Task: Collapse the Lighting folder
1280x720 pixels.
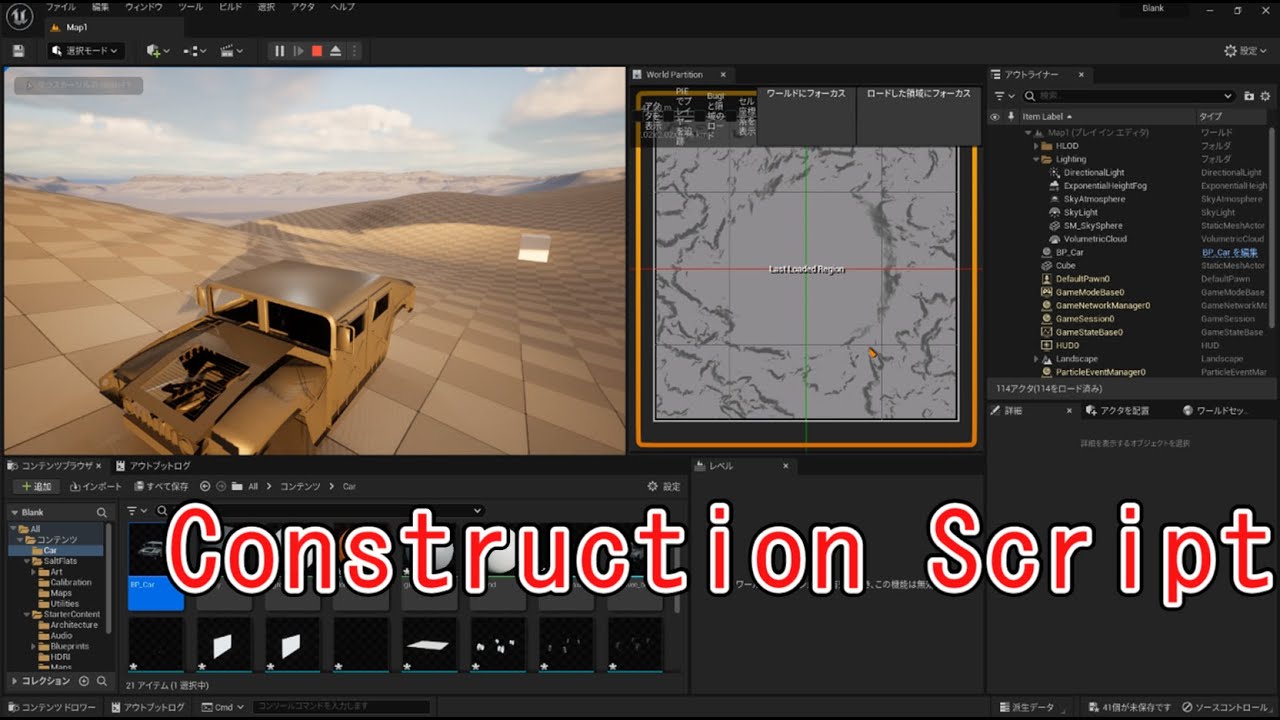Action: 1036,159
